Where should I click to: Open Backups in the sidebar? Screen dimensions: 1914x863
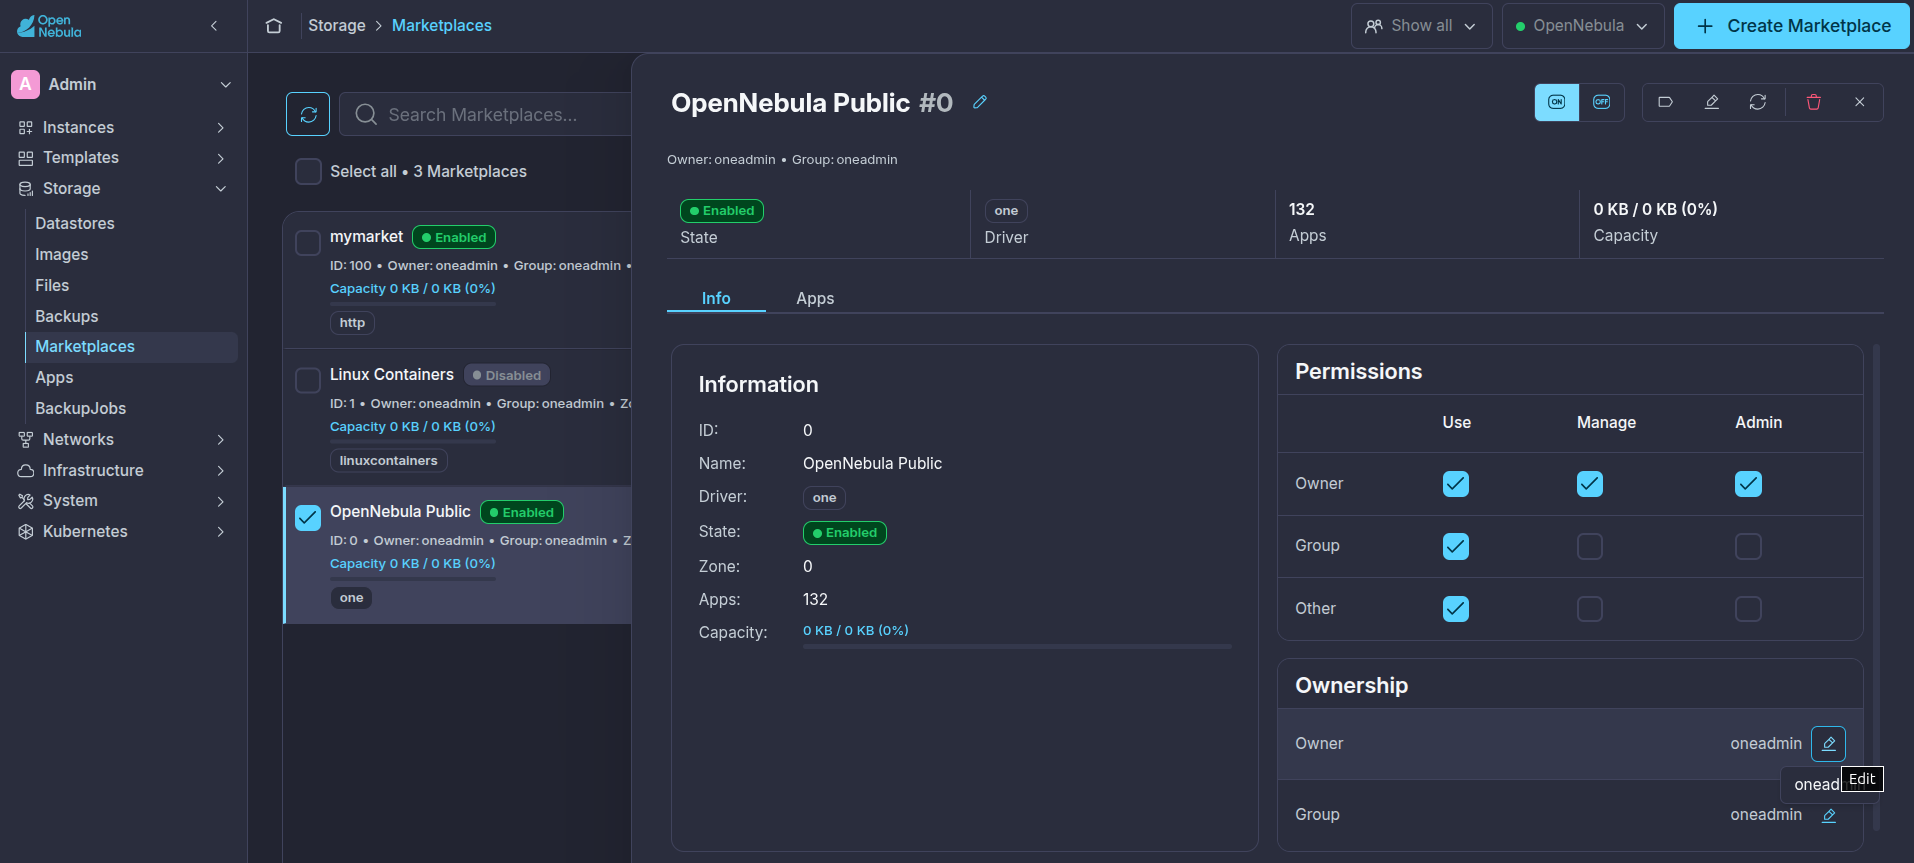point(67,317)
